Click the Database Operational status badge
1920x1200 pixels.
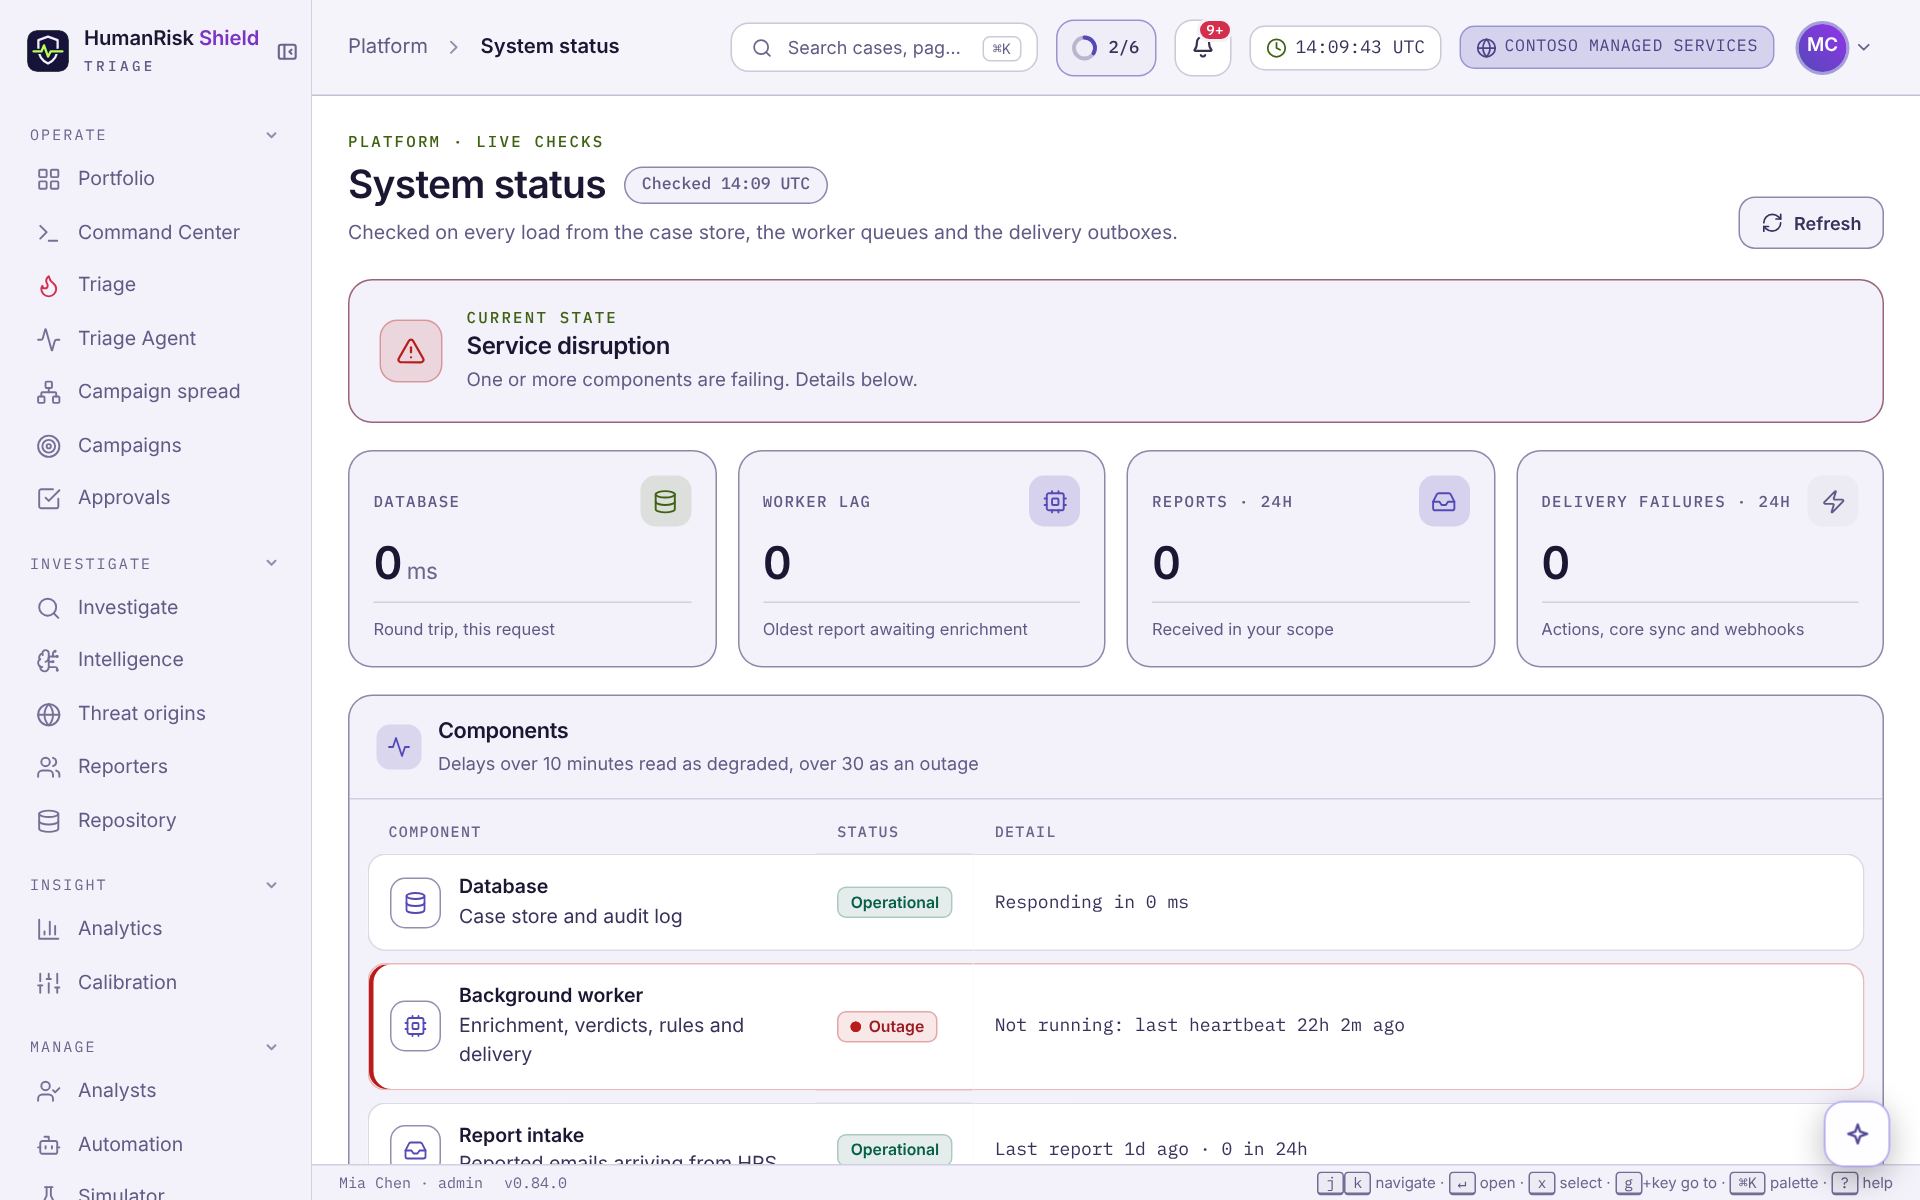pyautogui.click(x=894, y=902)
